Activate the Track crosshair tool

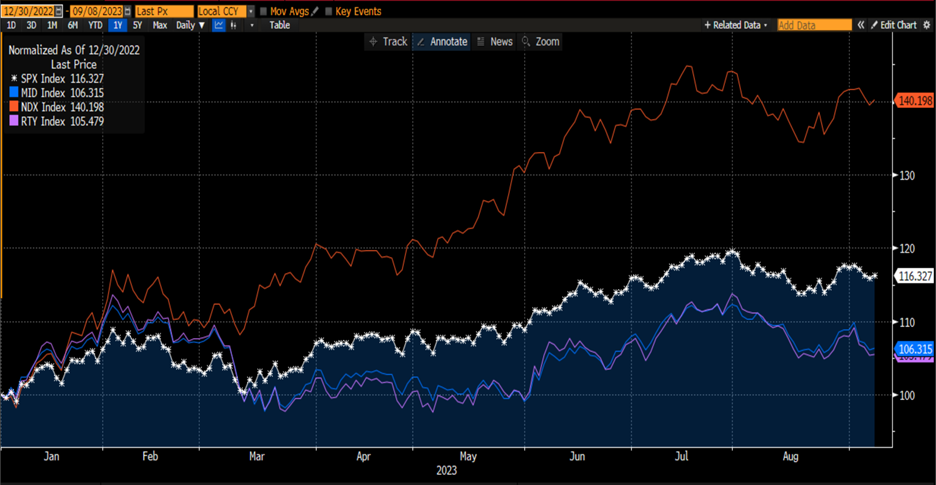click(388, 41)
